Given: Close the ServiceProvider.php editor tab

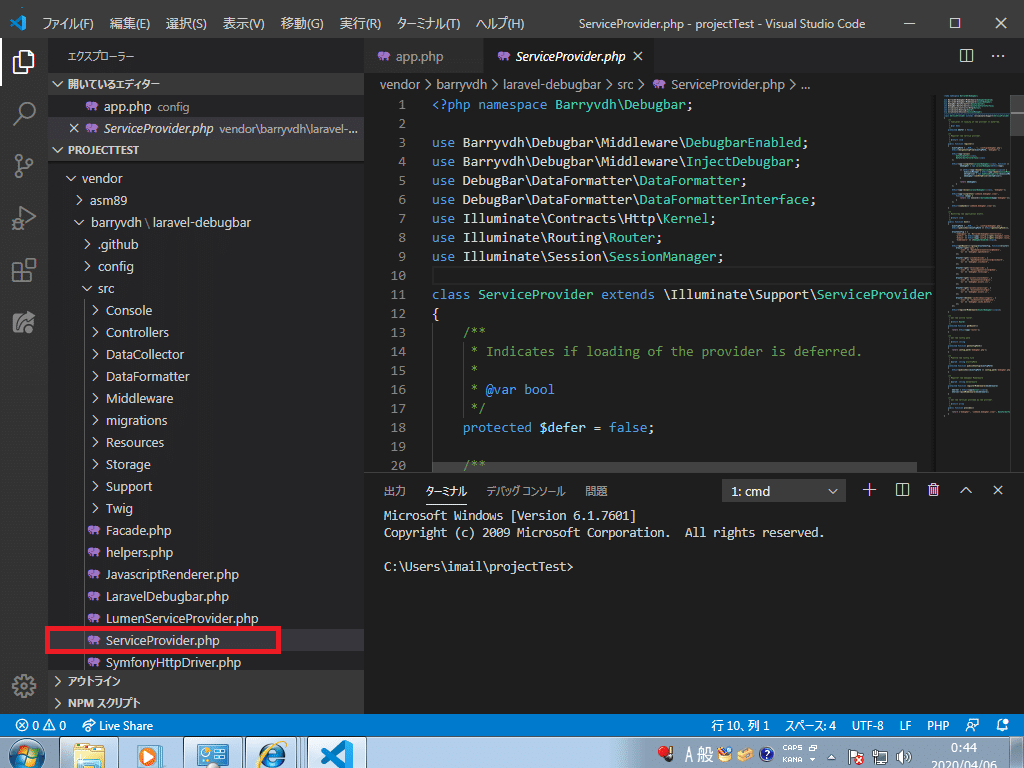Looking at the screenshot, I should click(638, 57).
